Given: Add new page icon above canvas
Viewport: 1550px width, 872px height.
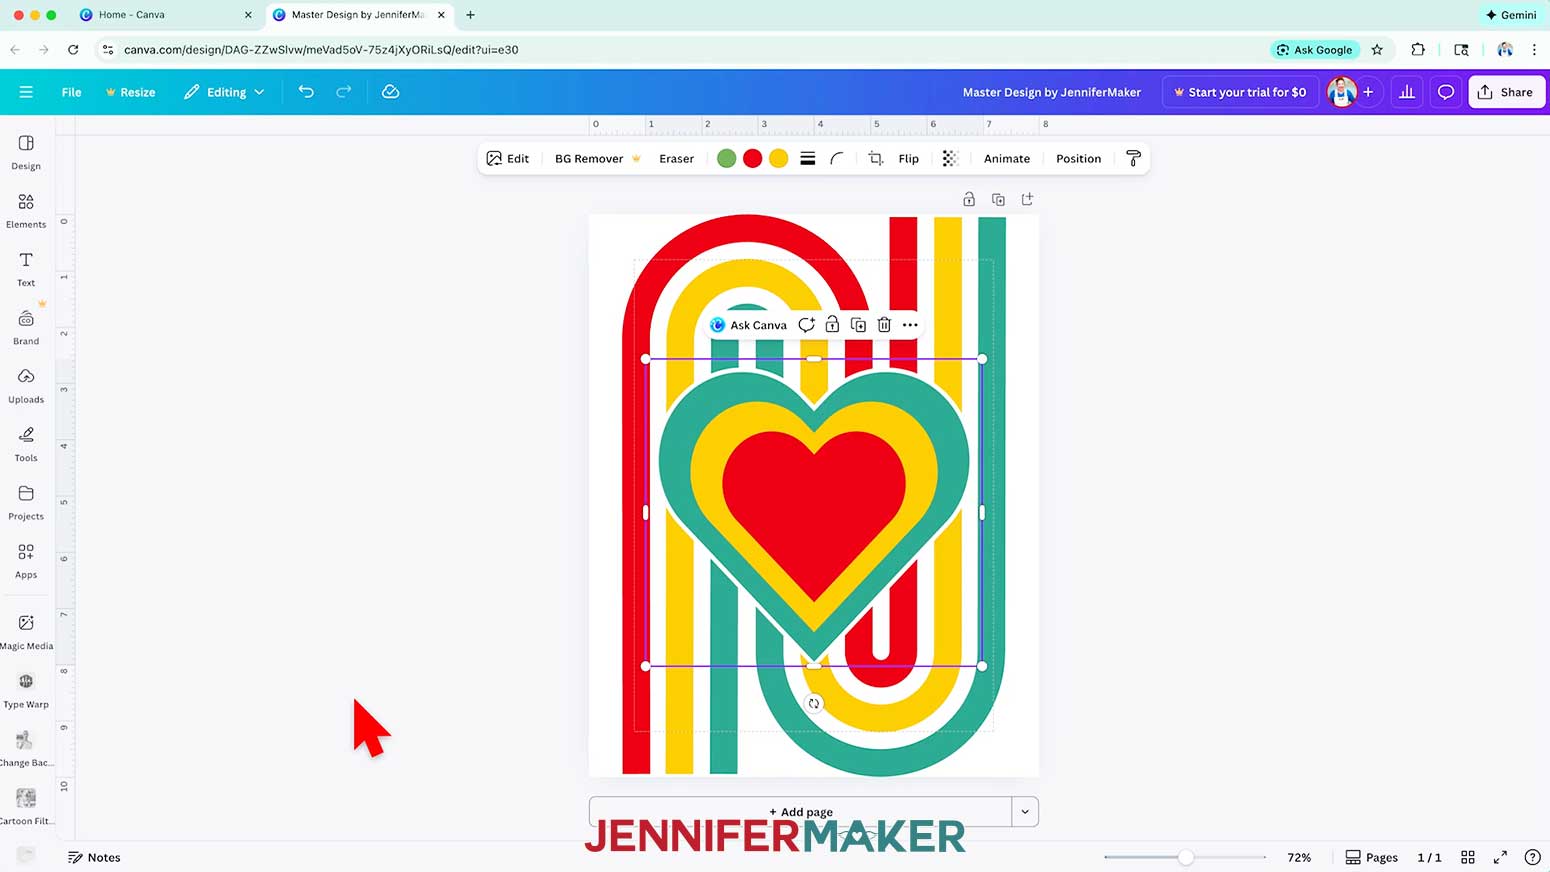Looking at the screenshot, I should point(1027,200).
